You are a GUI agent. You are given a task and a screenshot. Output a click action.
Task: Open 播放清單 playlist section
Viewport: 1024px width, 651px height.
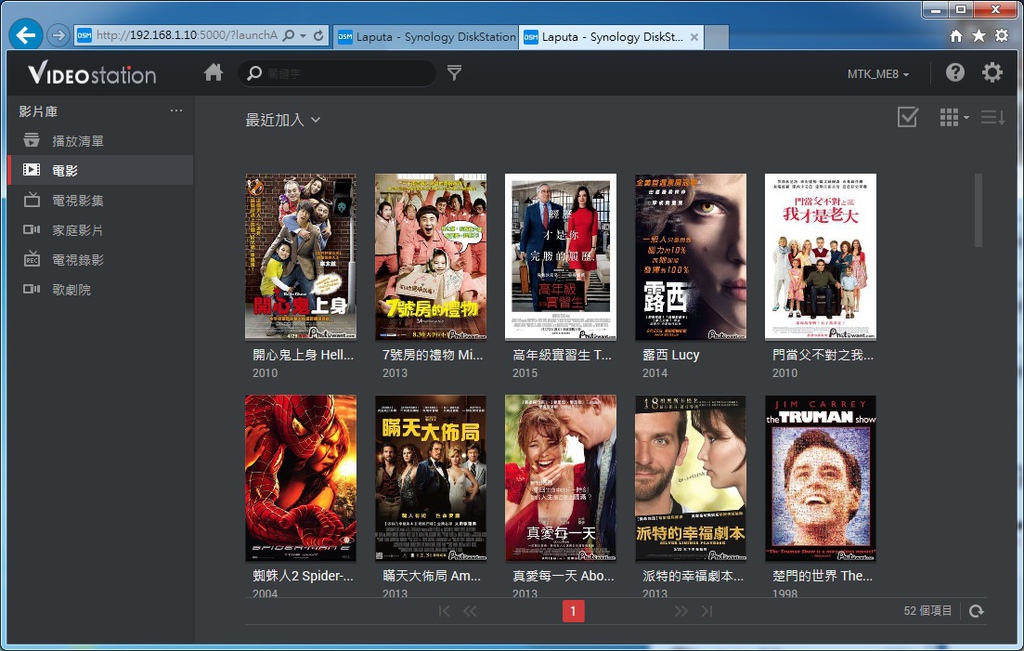(x=101, y=141)
